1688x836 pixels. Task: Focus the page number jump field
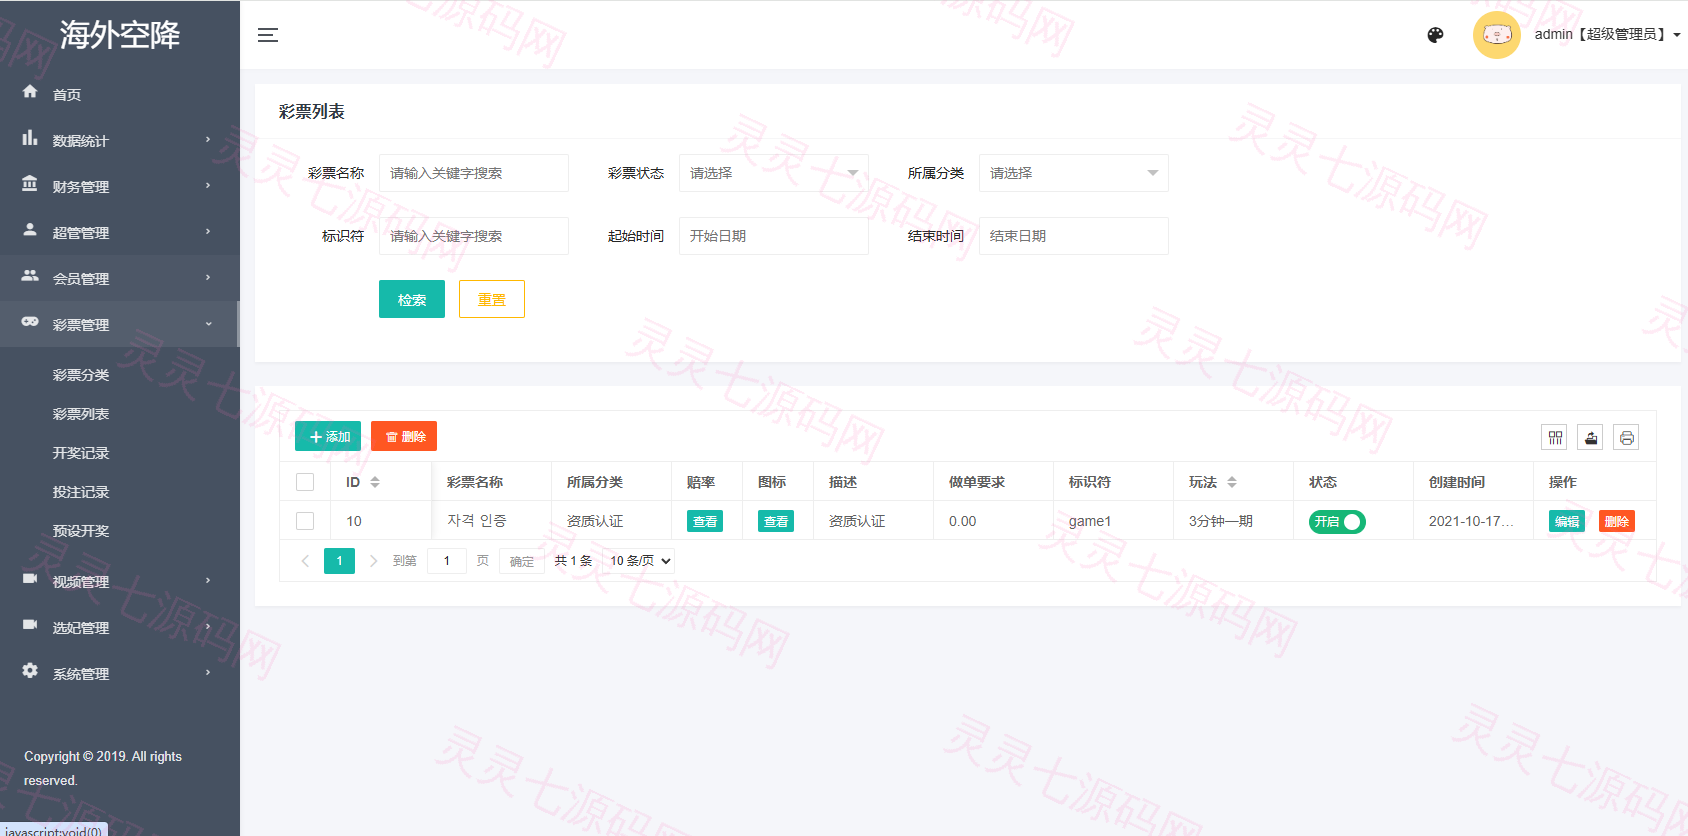(447, 561)
